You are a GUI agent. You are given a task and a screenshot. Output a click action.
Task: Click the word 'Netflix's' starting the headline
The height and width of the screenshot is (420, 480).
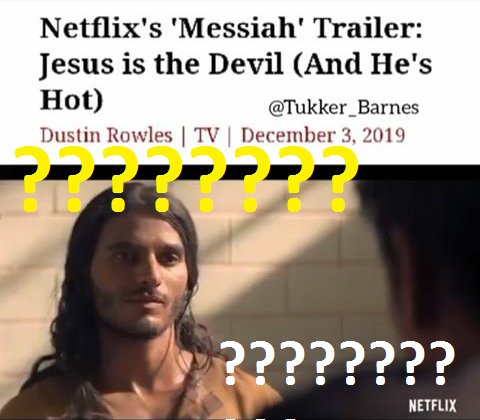pos(101,28)
